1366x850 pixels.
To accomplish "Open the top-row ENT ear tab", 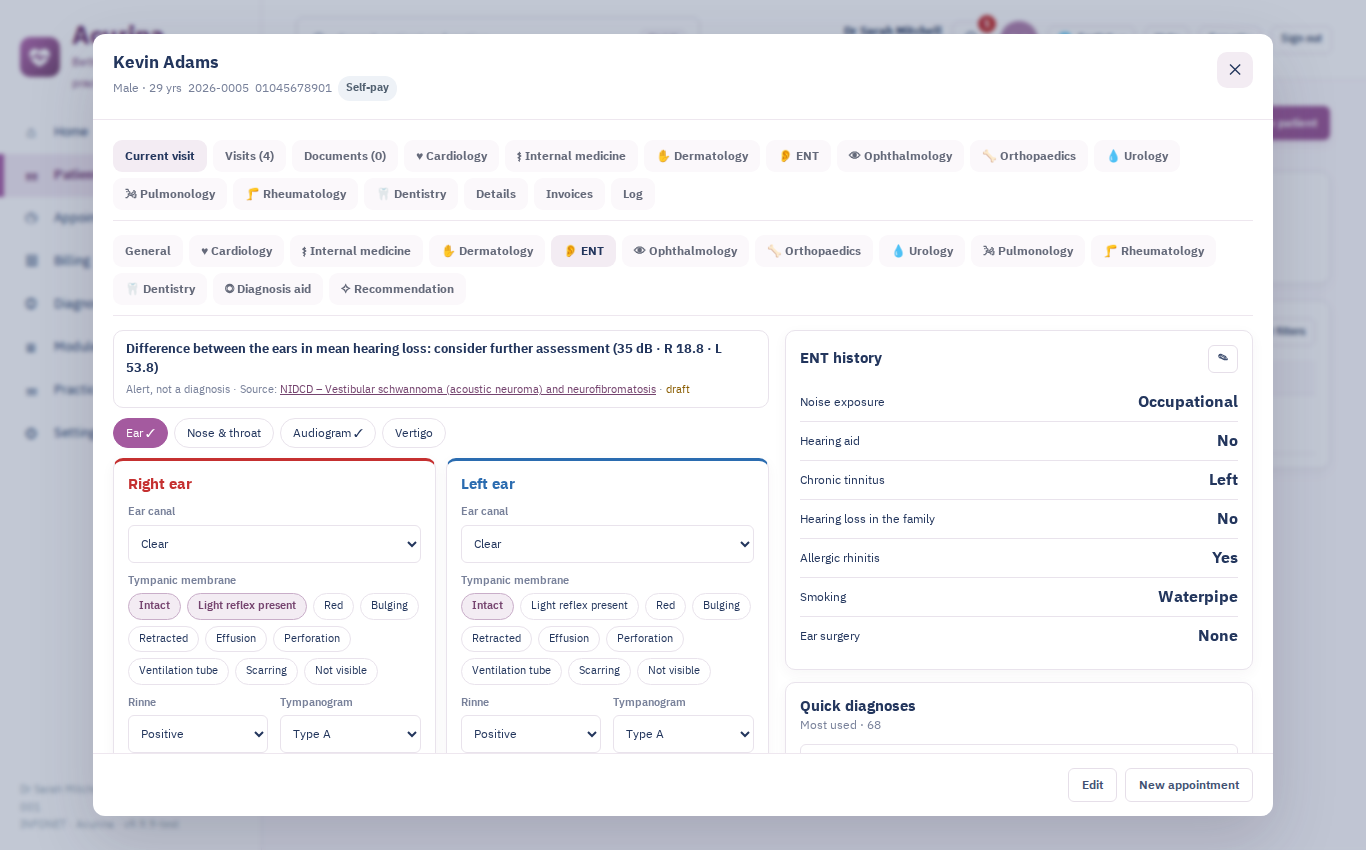I will (798, 156).
